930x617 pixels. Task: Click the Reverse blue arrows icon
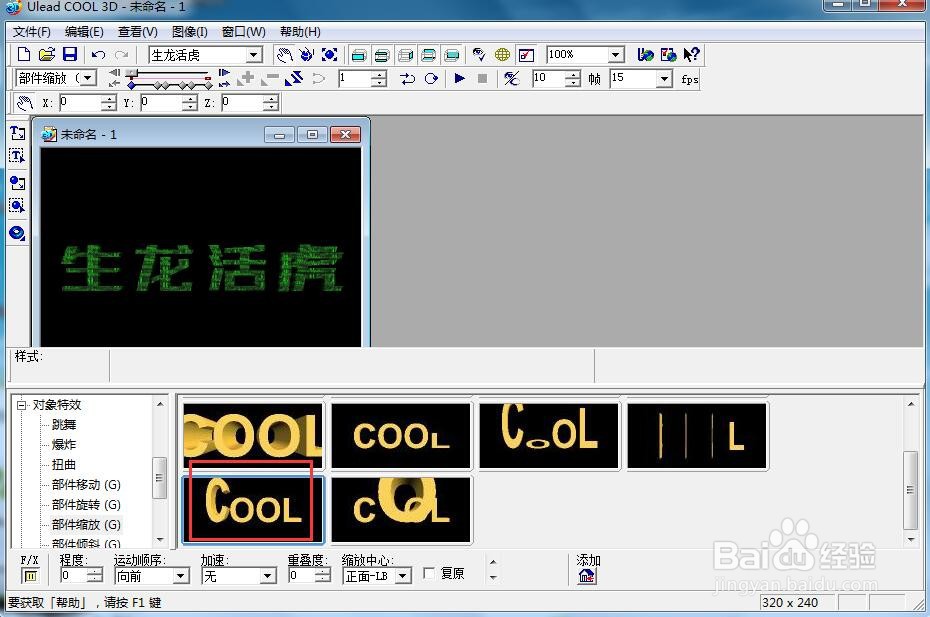(x=294, y=78)
